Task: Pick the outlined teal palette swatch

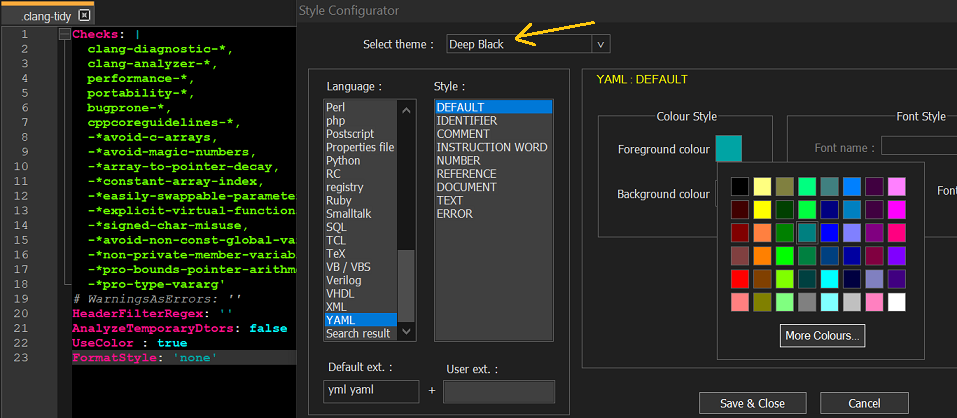Action: [807, 232]
